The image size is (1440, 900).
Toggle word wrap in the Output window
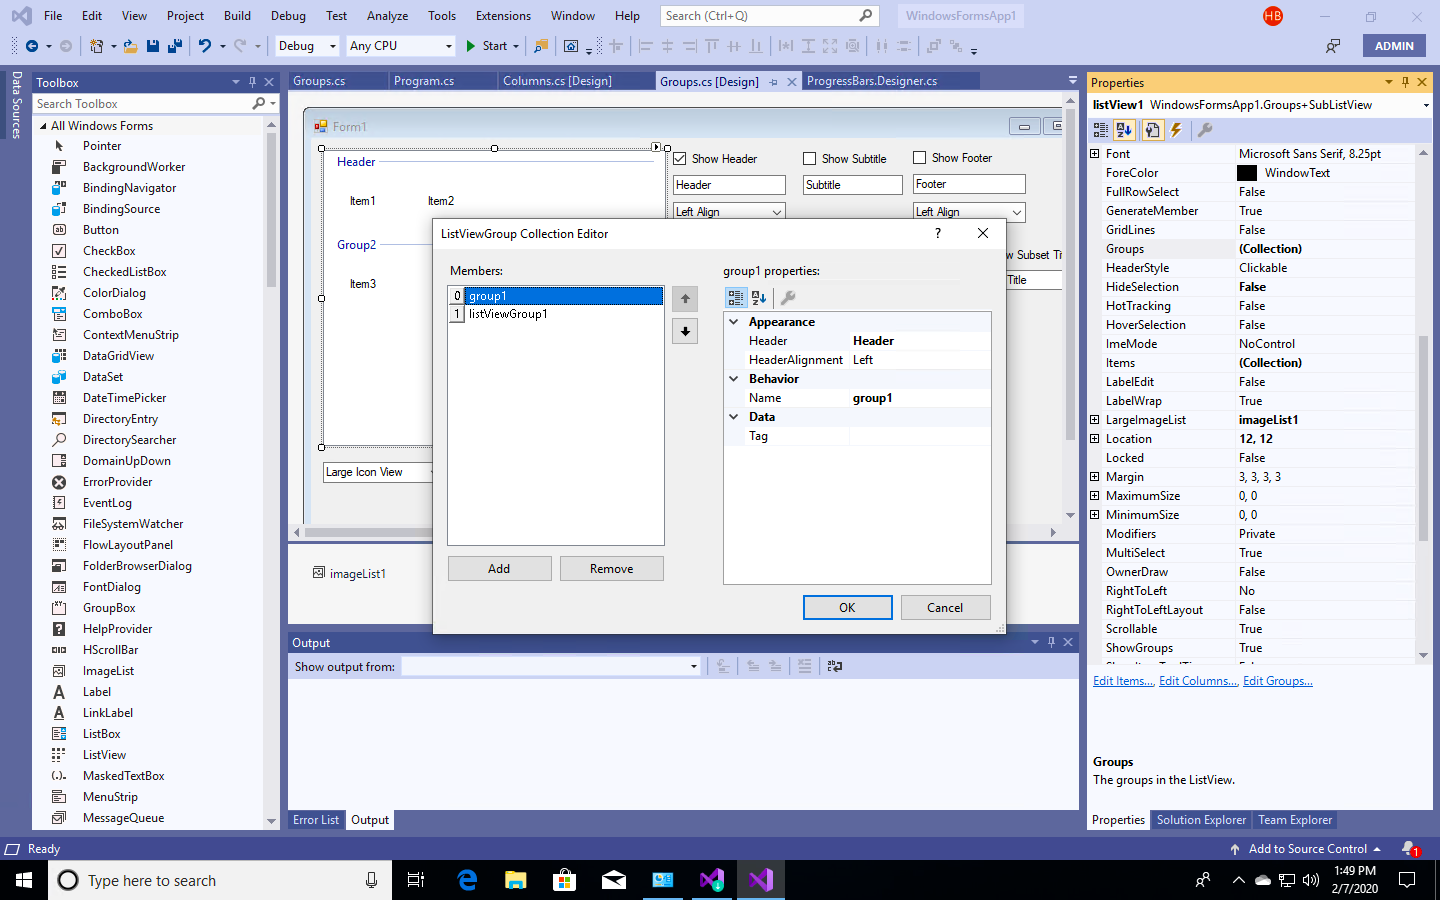pos(835,666)
